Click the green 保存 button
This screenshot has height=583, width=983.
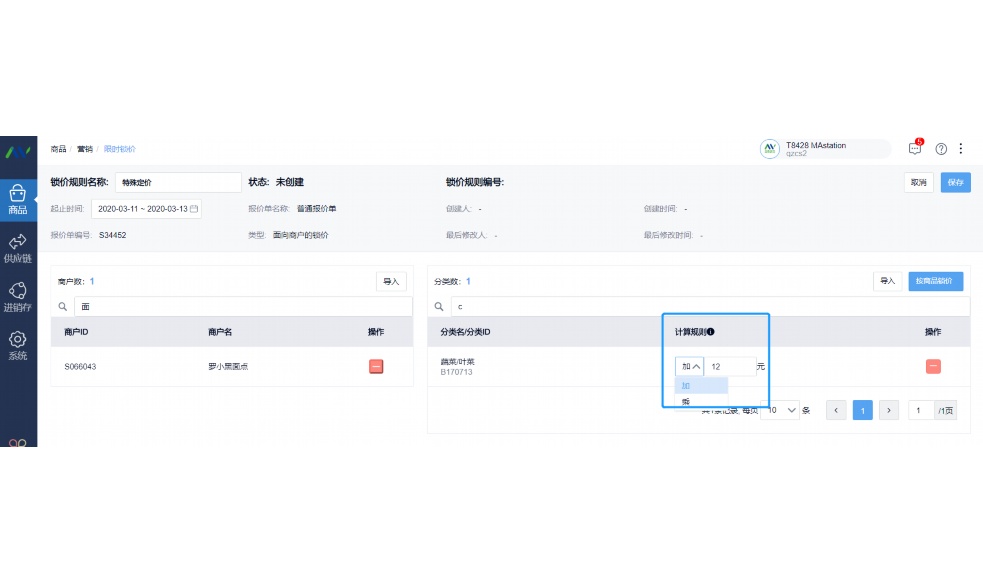pos(955,182)
